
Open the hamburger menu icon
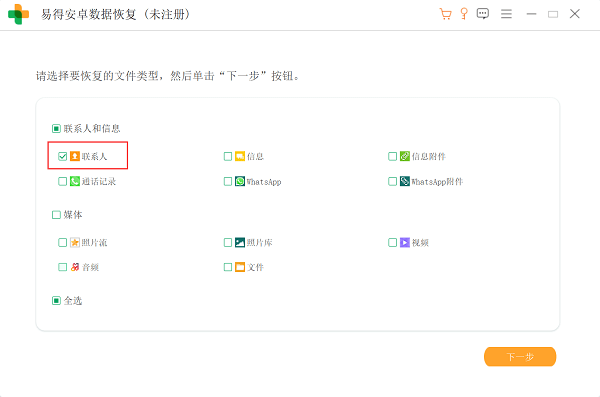(506, 14)
